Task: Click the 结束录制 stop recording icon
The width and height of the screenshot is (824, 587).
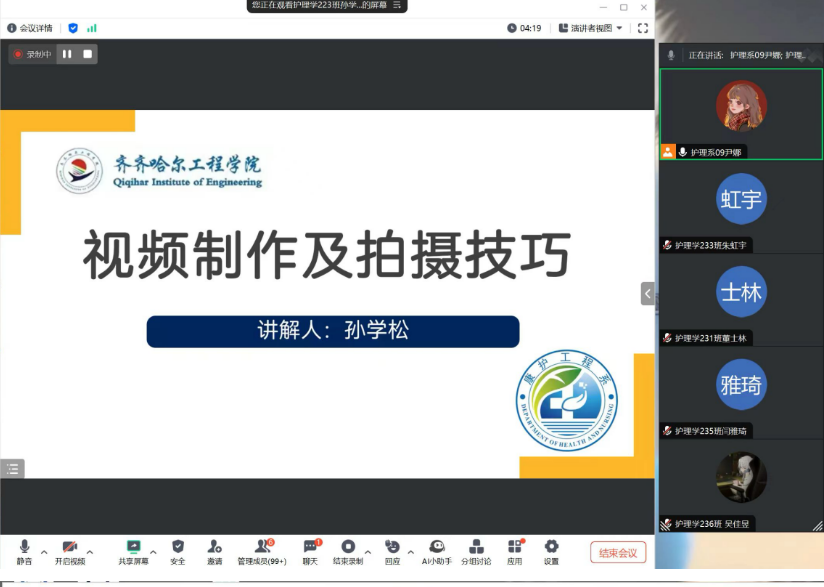Action: 348,547
